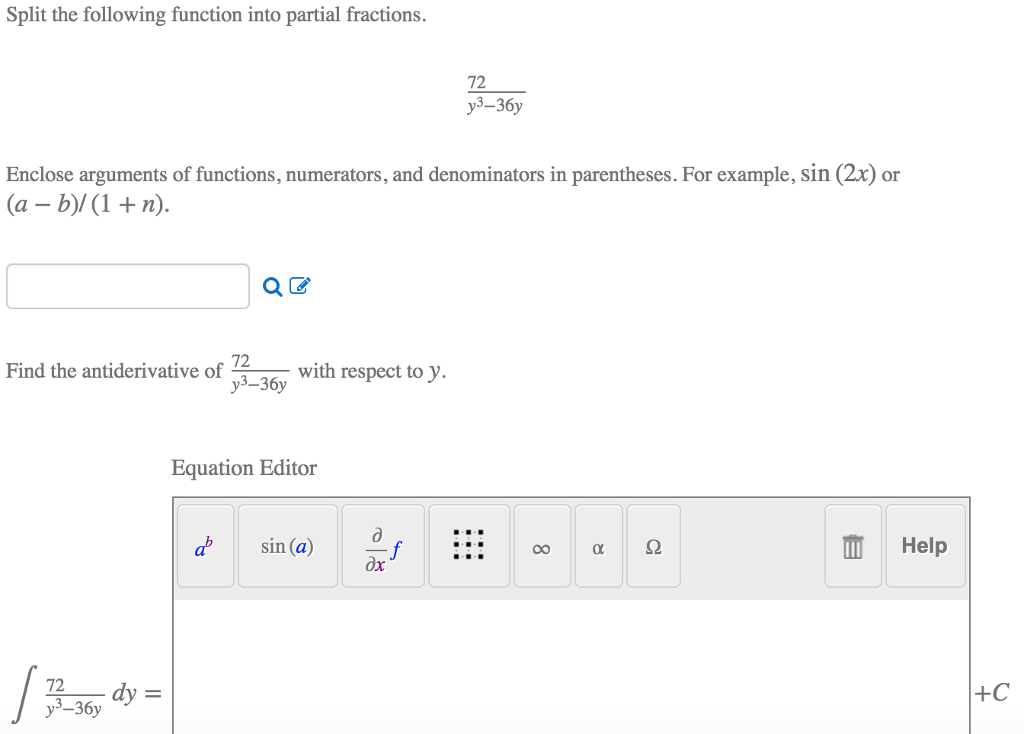Click inside the Equation Editor entry area
The height and width of the screenshot is (734, 1024).
tap(570, 665)
